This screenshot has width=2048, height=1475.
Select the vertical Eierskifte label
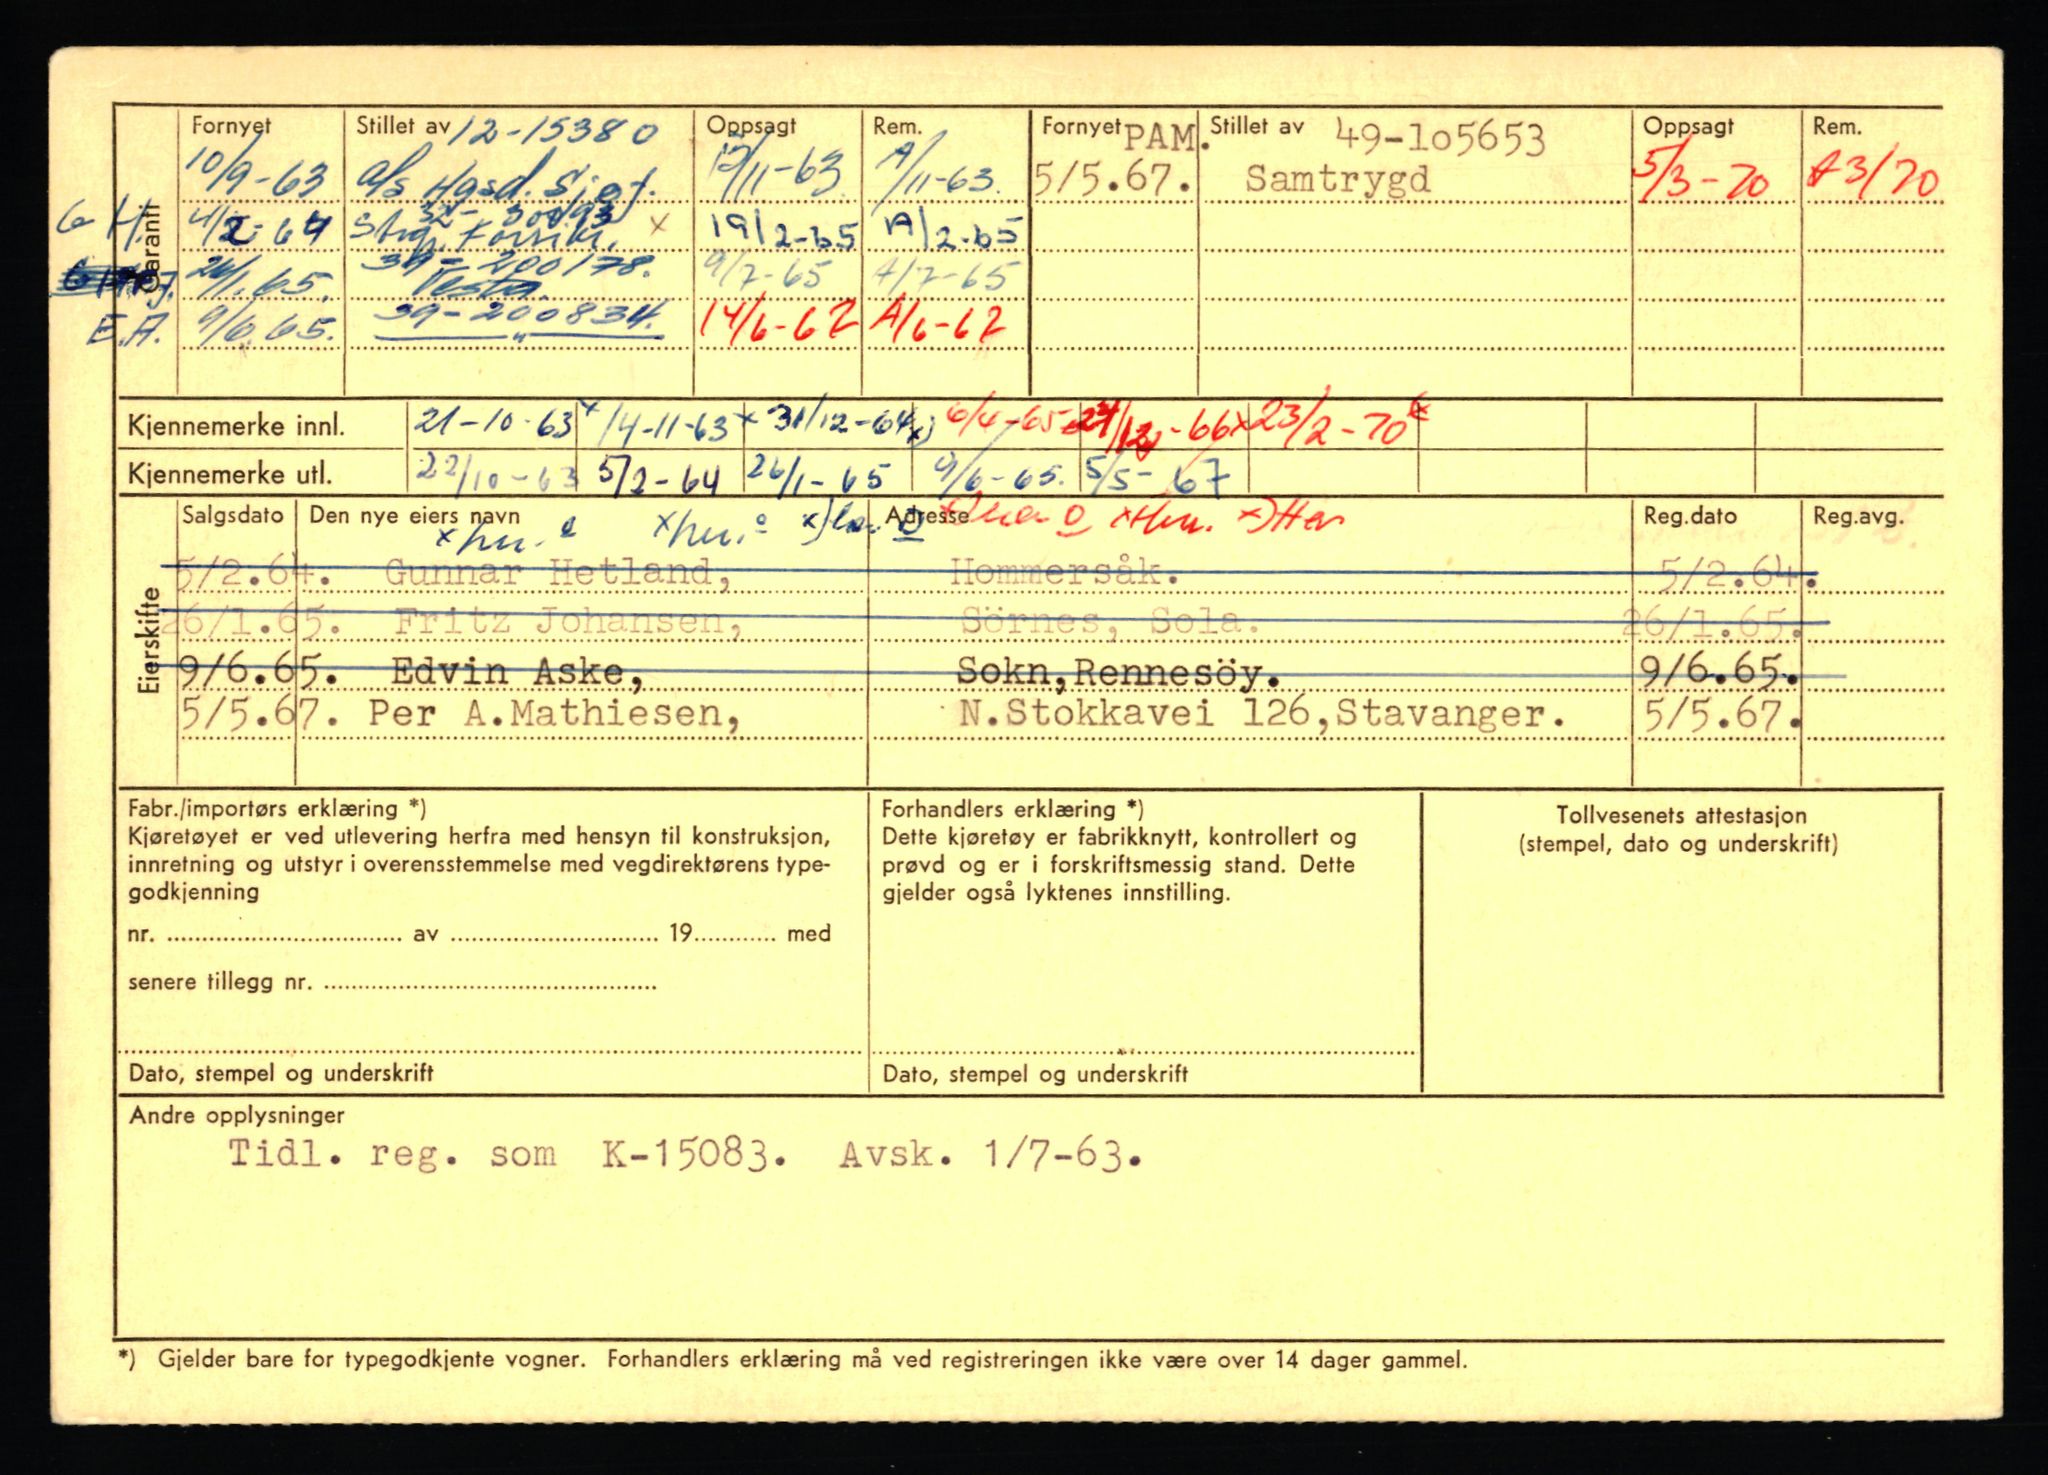150,640
